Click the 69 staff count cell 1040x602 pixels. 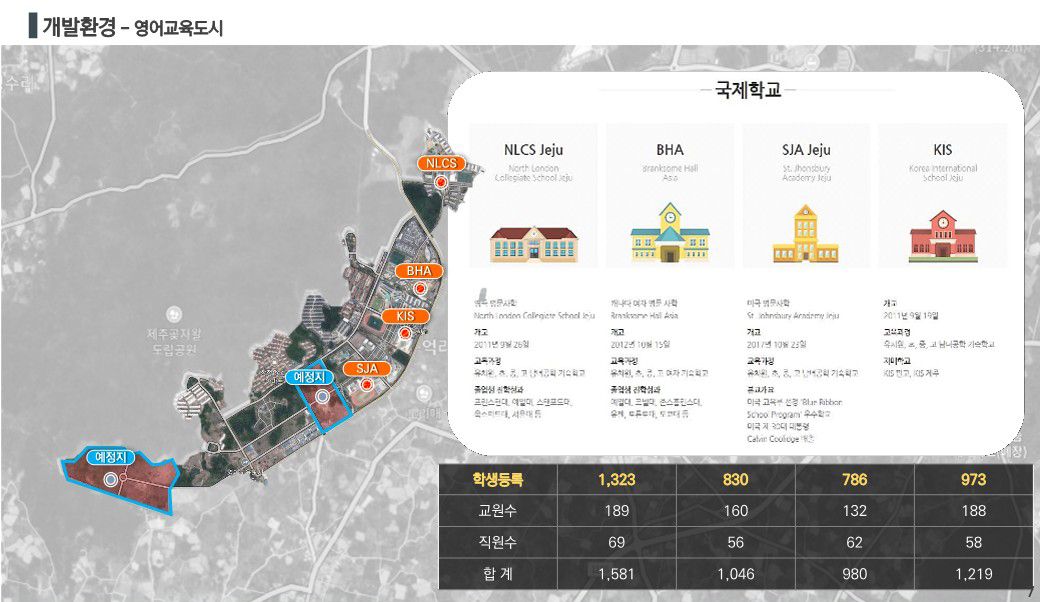tap(617, 542)
